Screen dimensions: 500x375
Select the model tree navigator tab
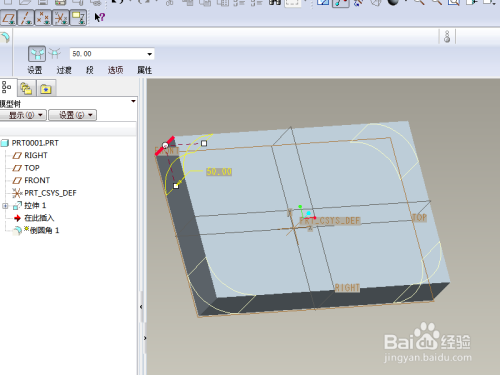7,88
